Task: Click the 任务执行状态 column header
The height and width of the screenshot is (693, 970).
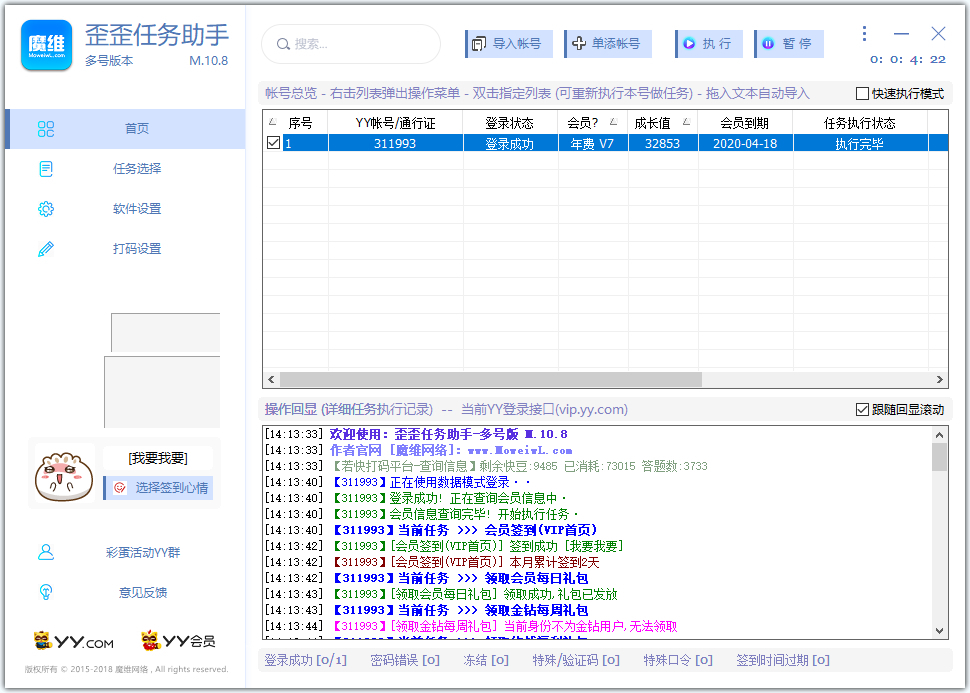Action: [x=860, y=123]
